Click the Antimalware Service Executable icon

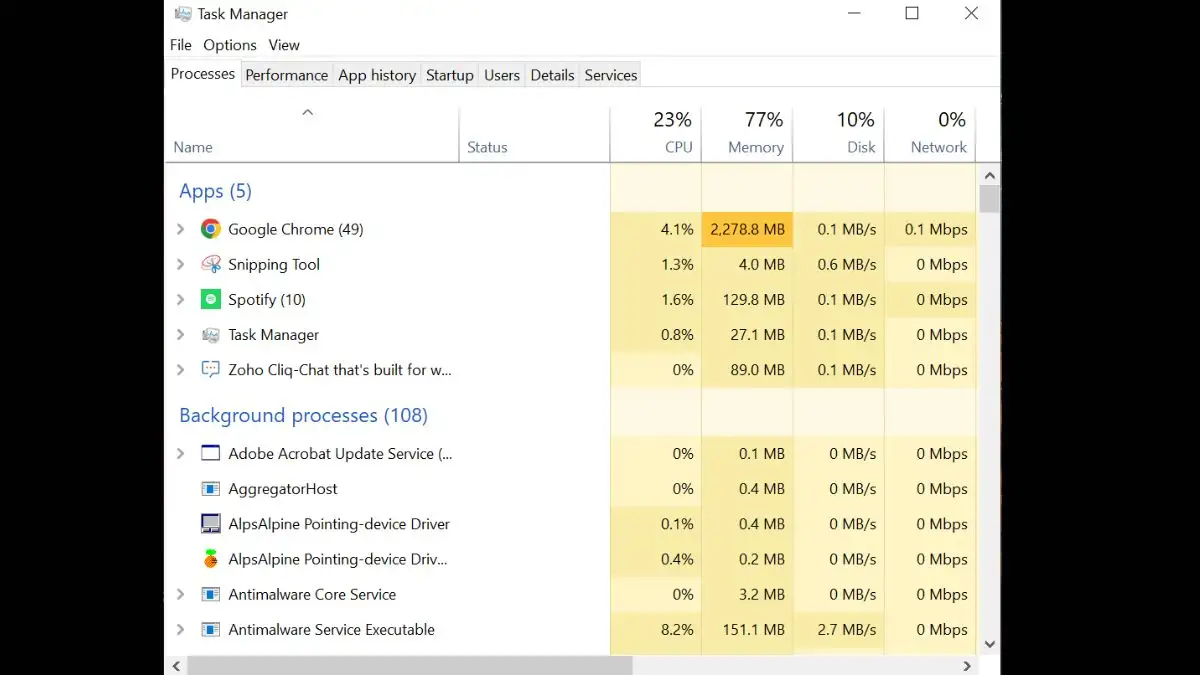click(210, 630)
